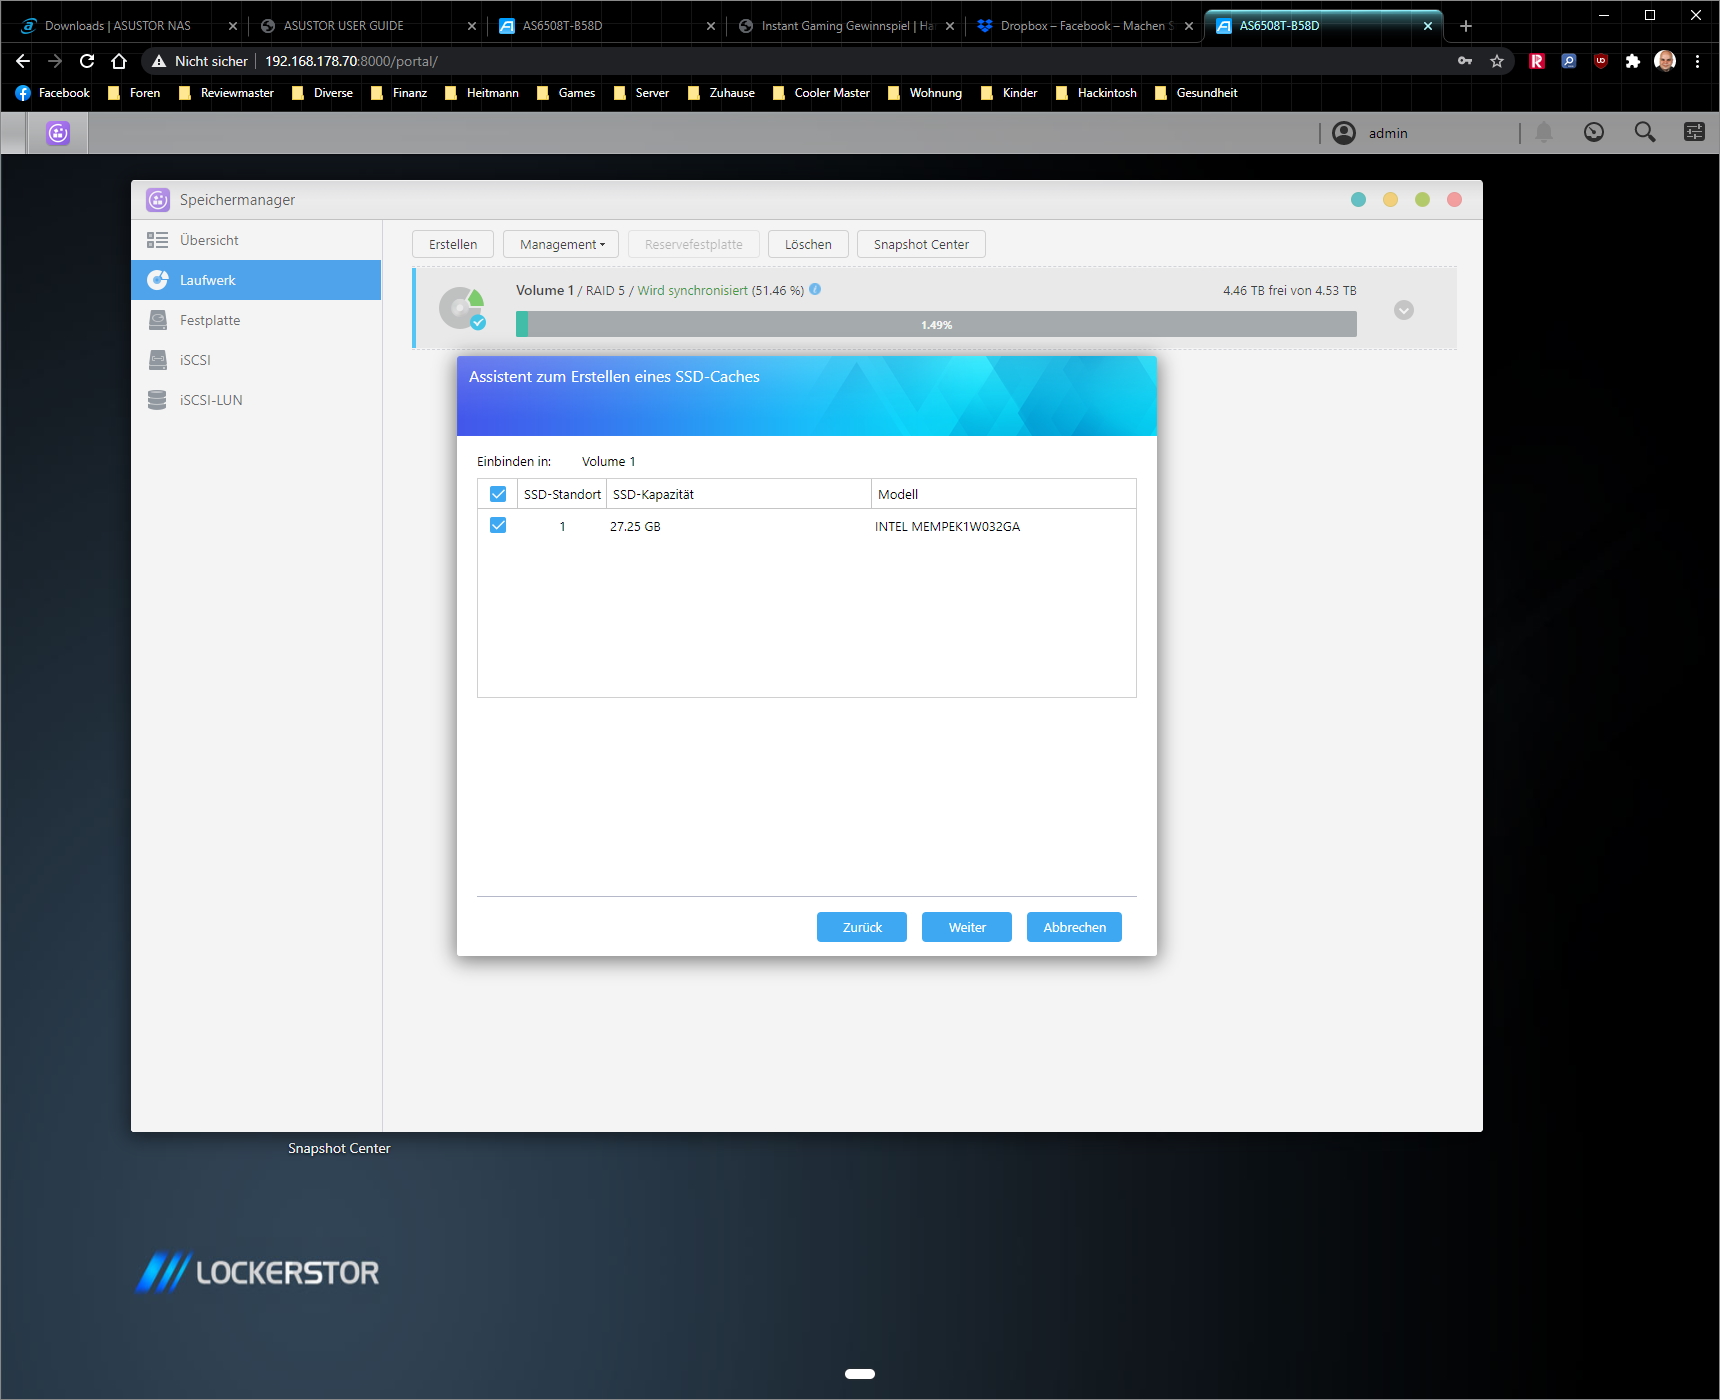Open the admin user account icon

click(x=1344, y=133)
